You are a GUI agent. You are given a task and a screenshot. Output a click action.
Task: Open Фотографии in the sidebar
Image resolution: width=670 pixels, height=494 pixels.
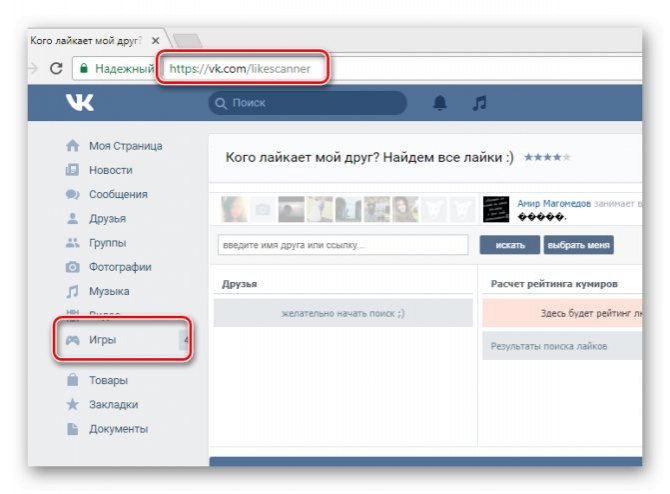coord(120,267)
